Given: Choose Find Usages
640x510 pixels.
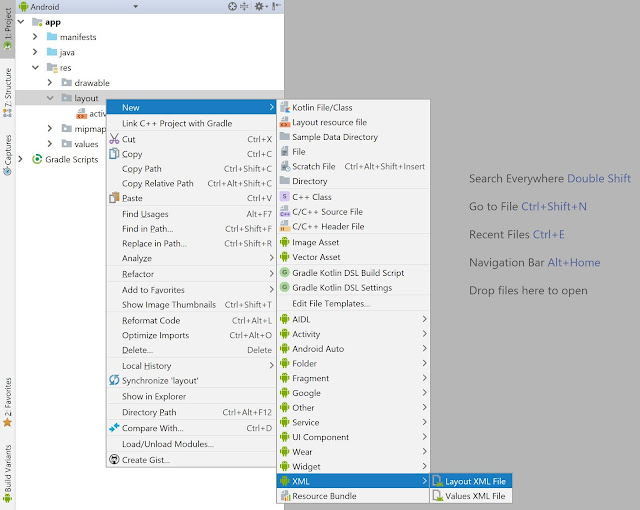Looking at the screenshot, I should point(191,214).
